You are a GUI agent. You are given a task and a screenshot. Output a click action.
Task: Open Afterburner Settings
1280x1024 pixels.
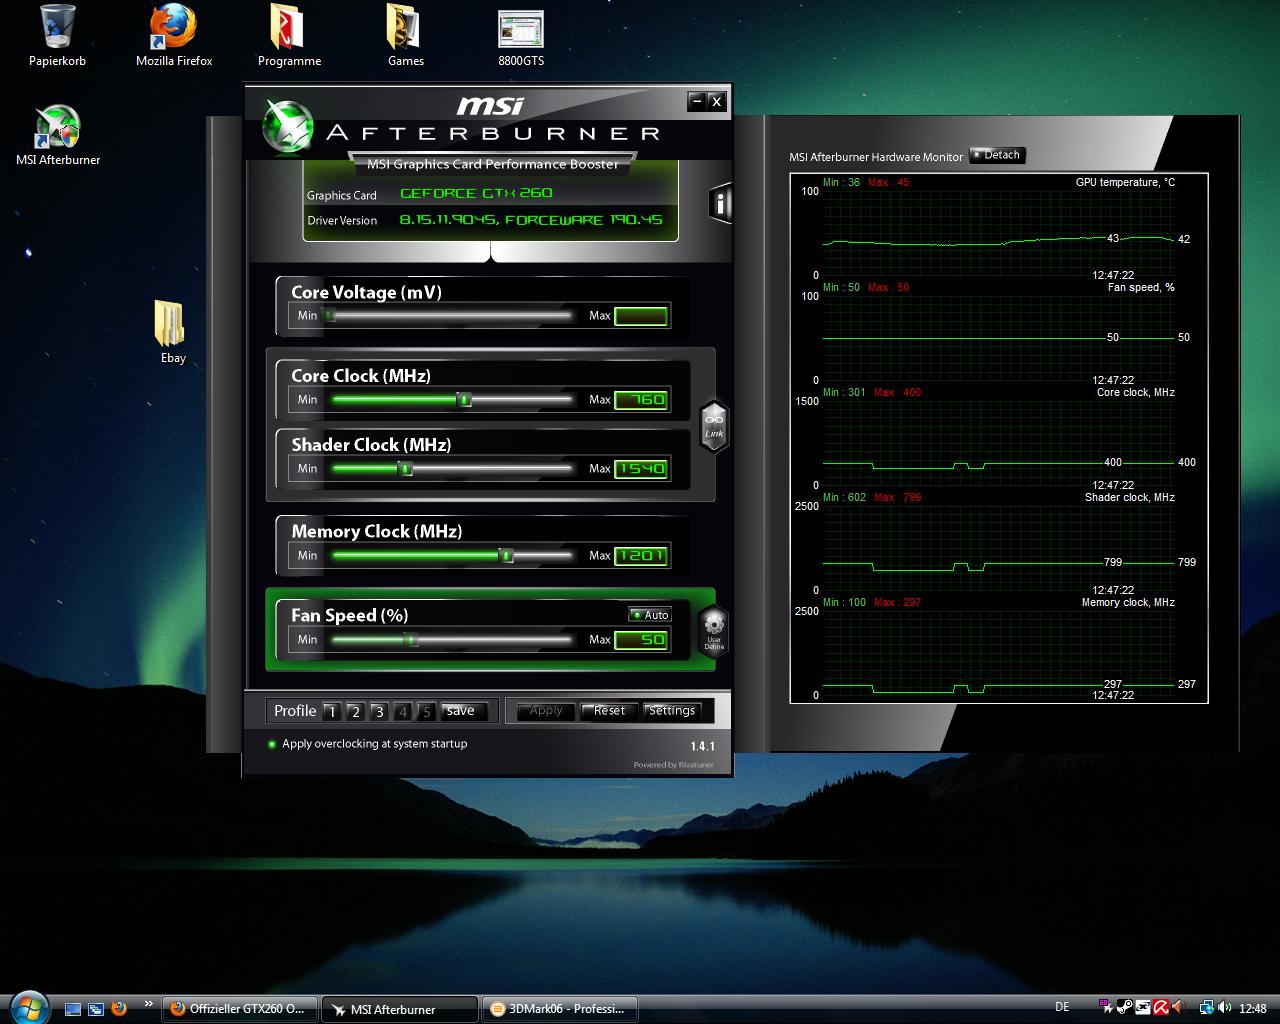[671, 711]
